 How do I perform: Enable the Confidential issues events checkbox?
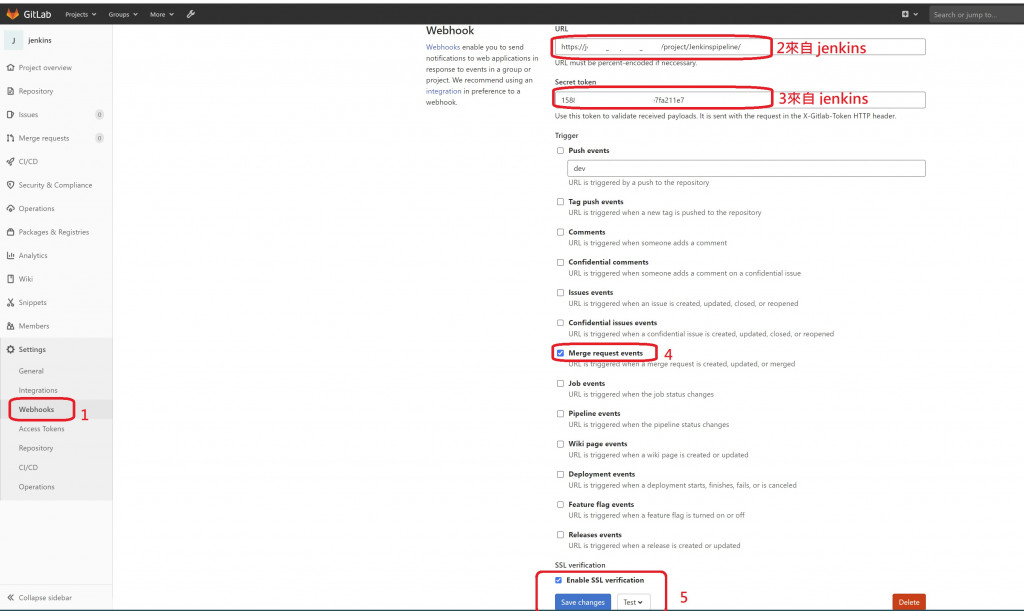tap(560, 322)
